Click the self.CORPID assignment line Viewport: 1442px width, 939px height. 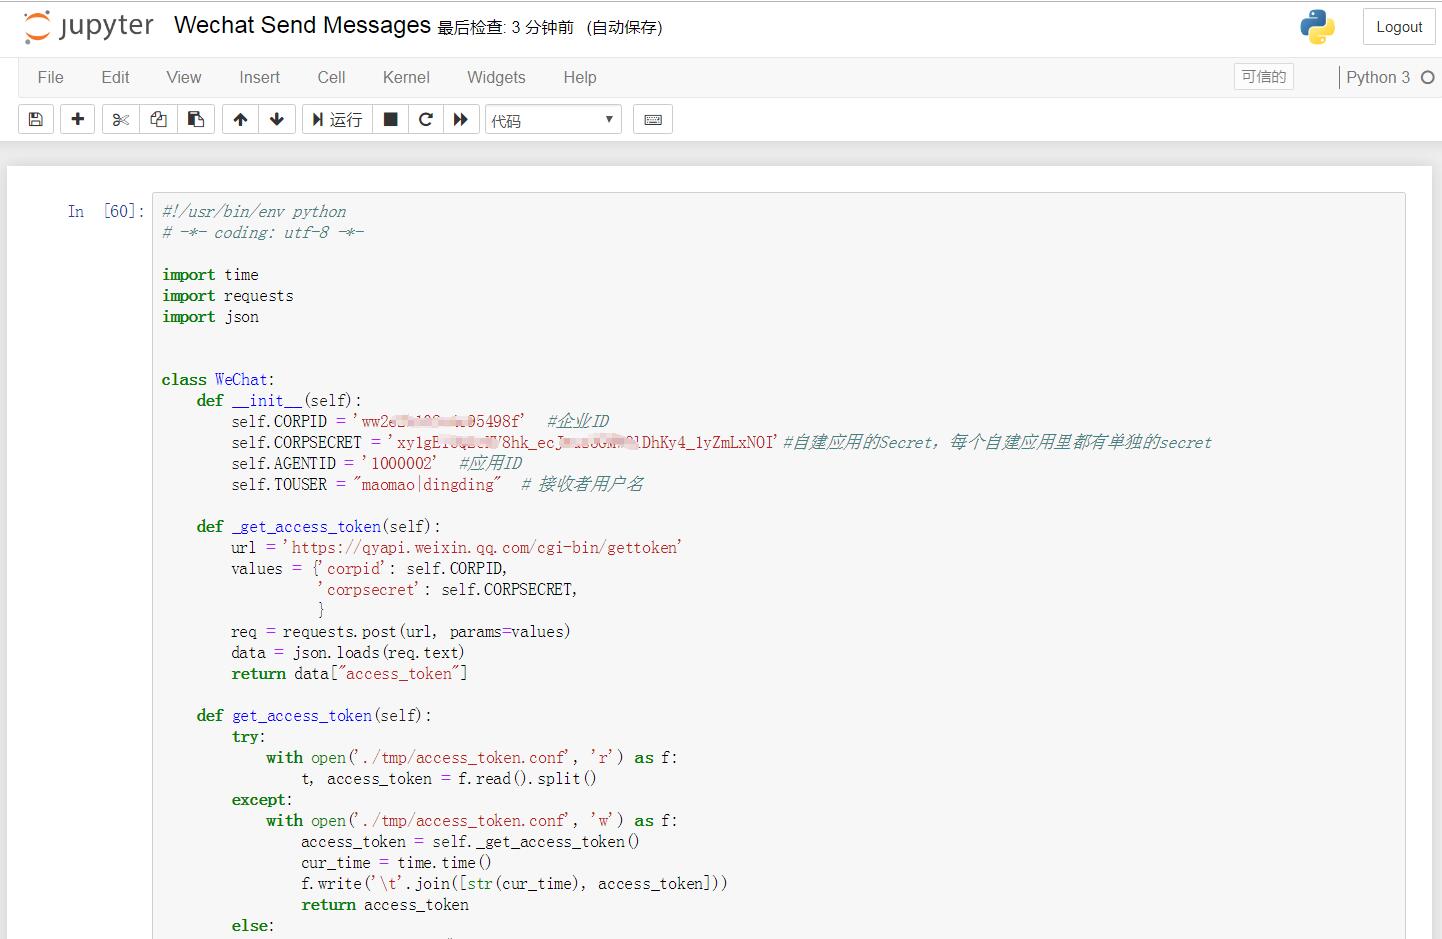click(420, 421)
